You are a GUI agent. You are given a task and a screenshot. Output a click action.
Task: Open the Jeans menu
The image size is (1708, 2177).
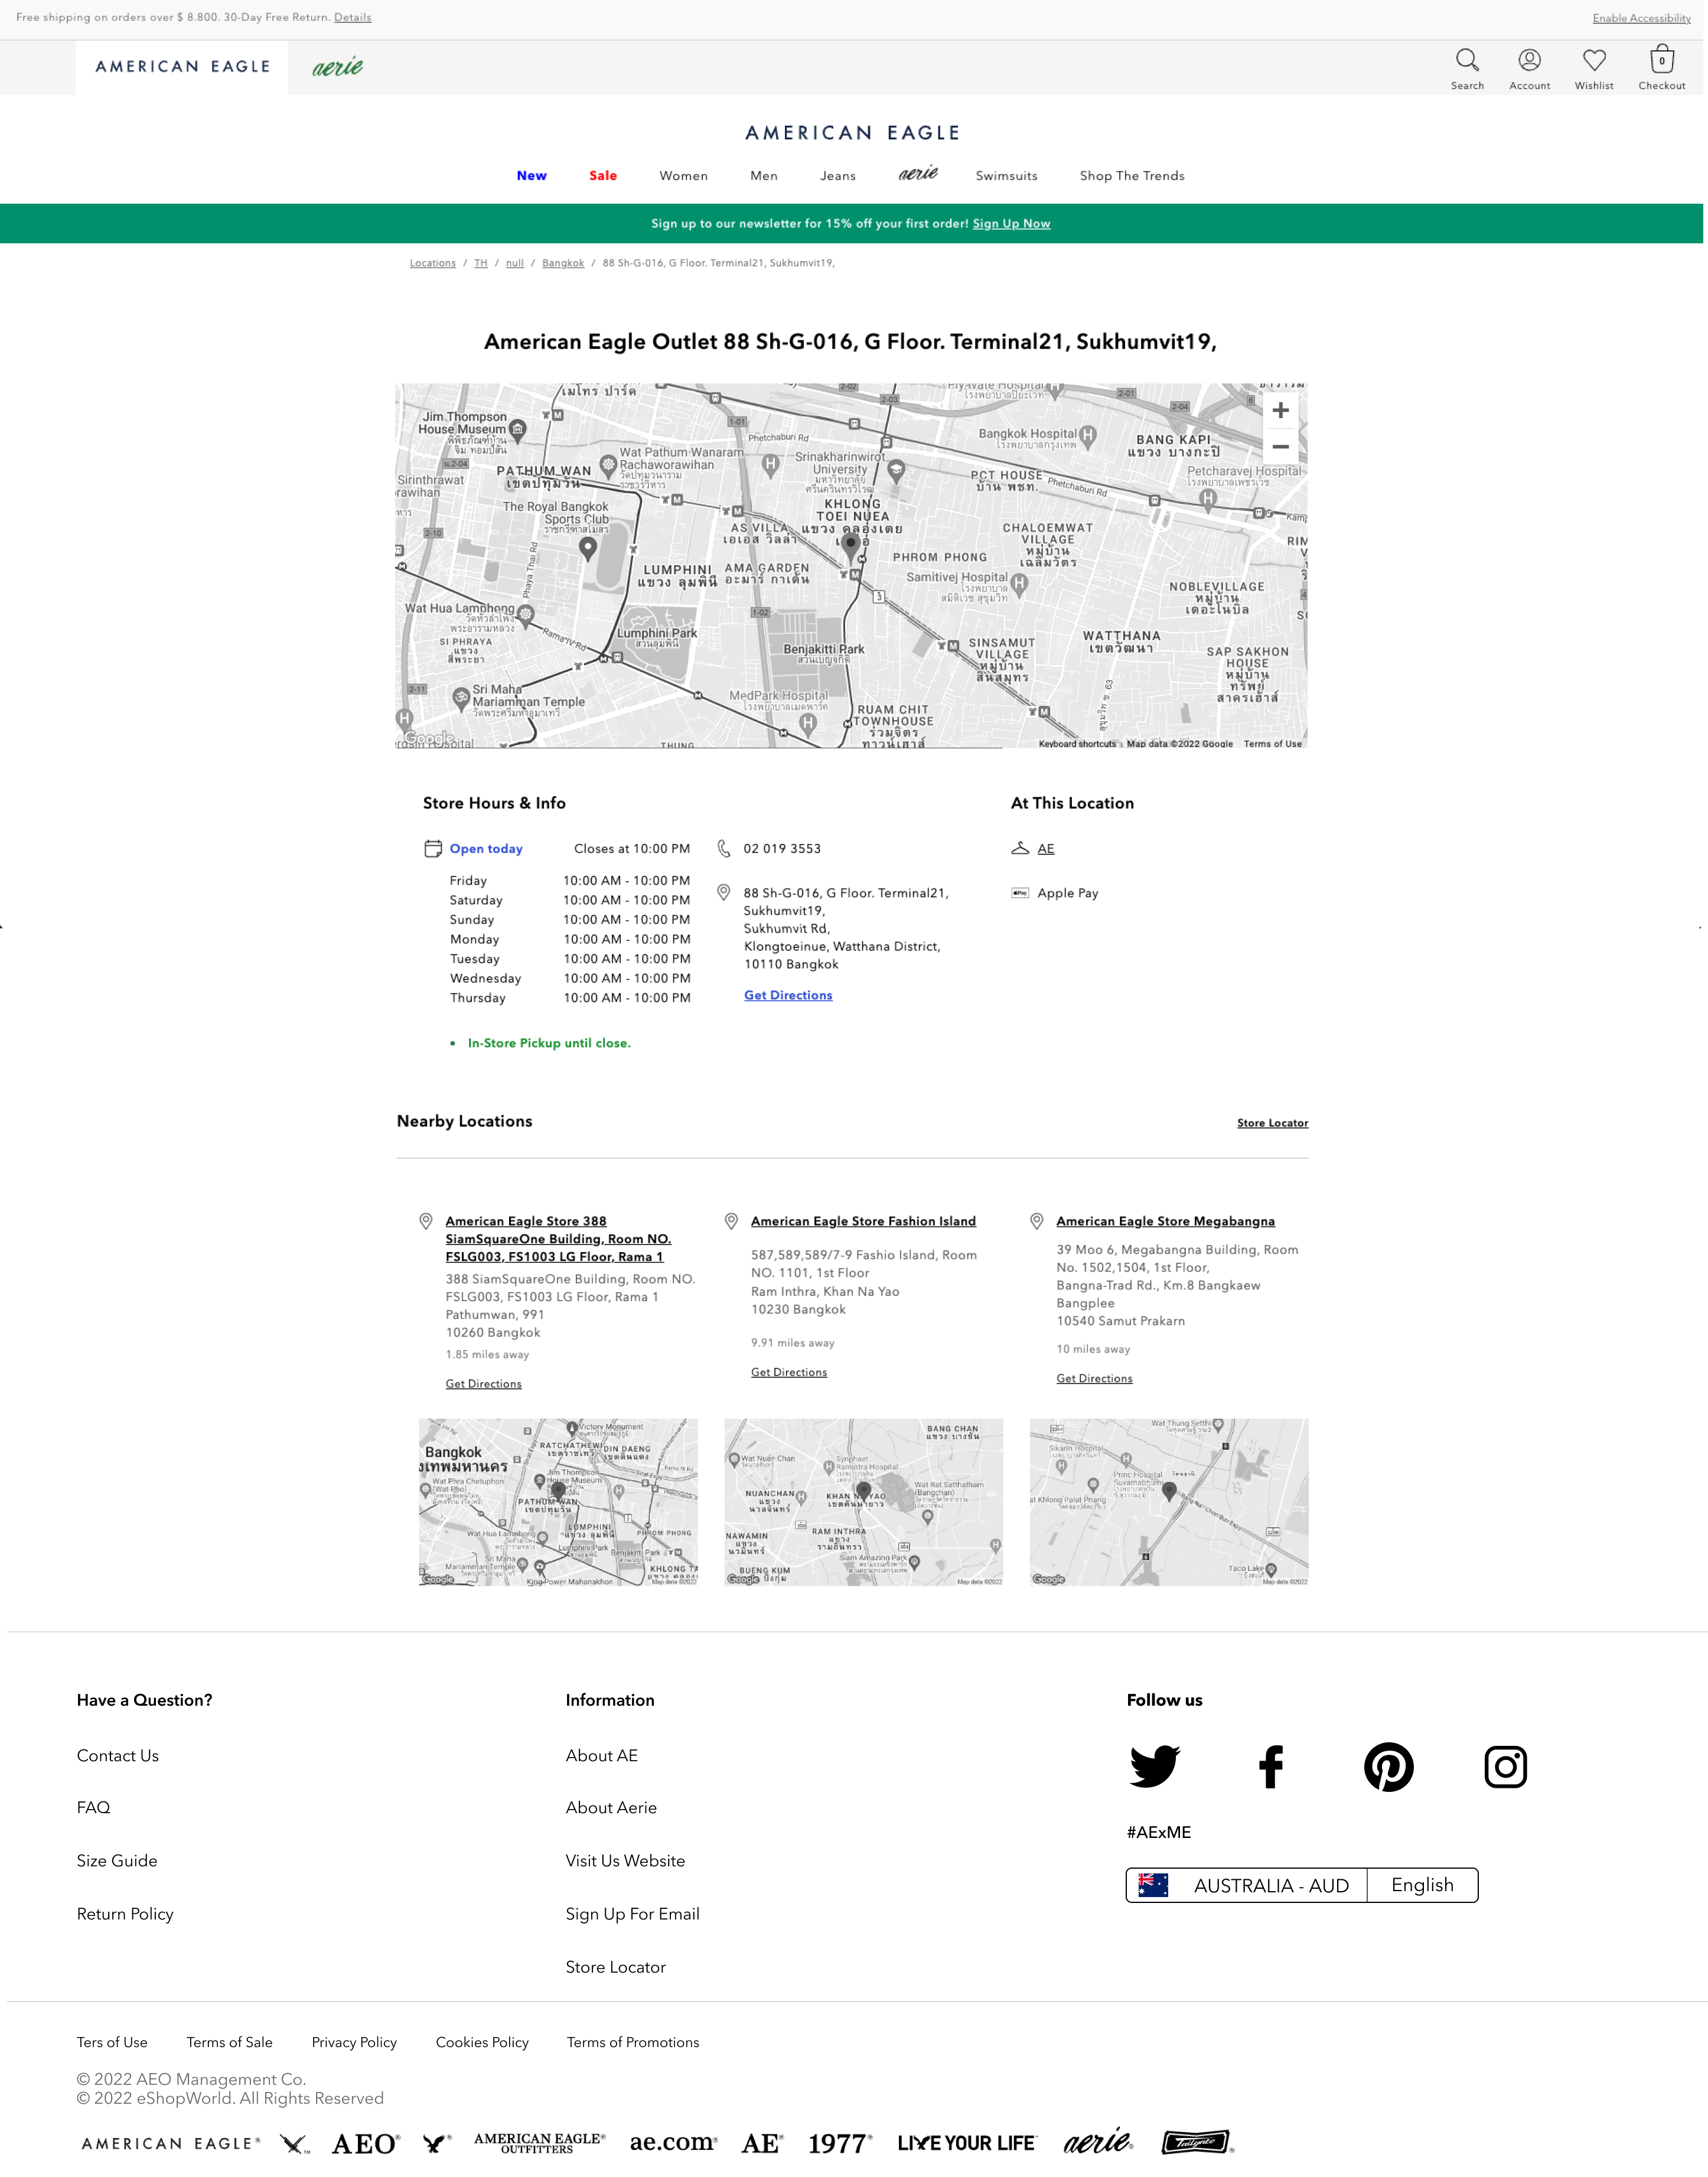838,175
